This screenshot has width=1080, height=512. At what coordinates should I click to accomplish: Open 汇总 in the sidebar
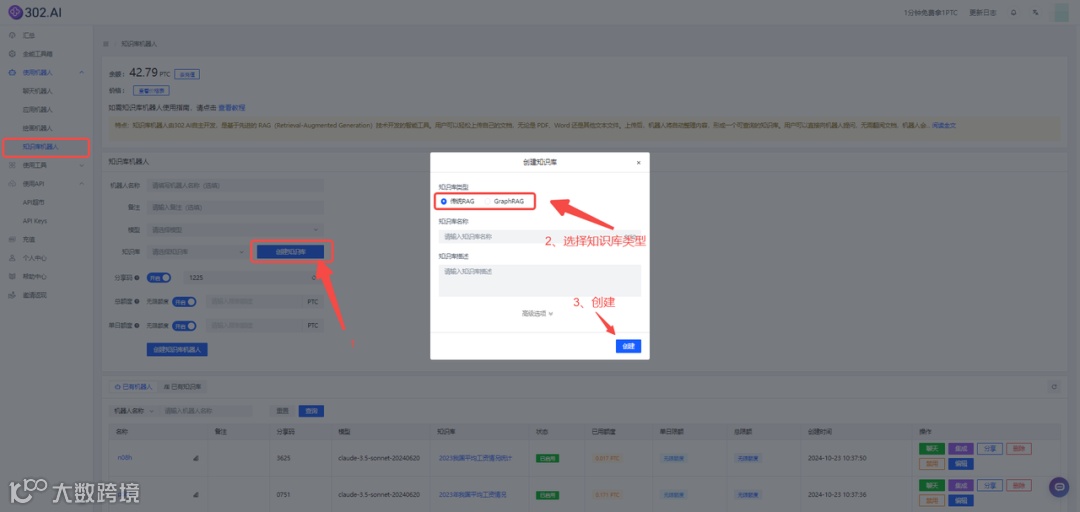pos(29,34)
